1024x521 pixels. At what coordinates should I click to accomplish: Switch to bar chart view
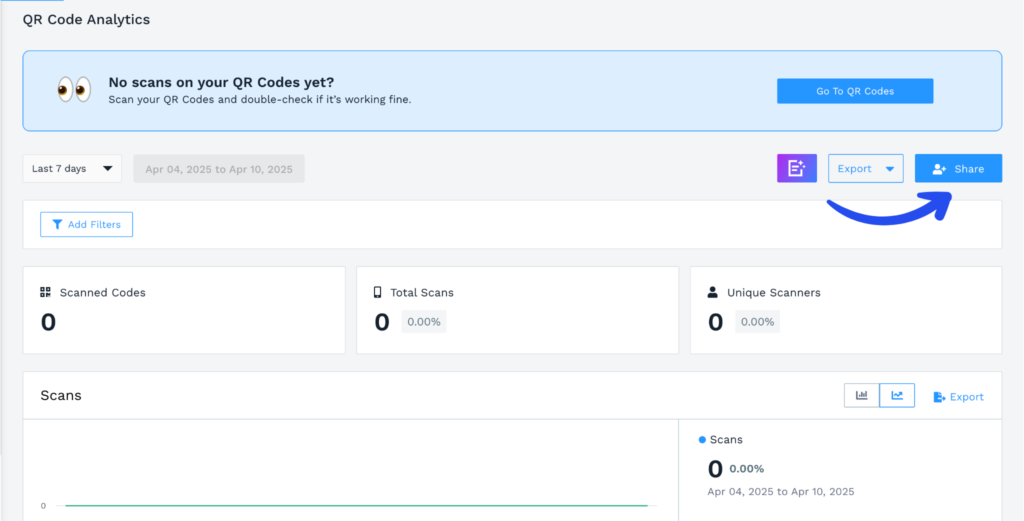861,396
